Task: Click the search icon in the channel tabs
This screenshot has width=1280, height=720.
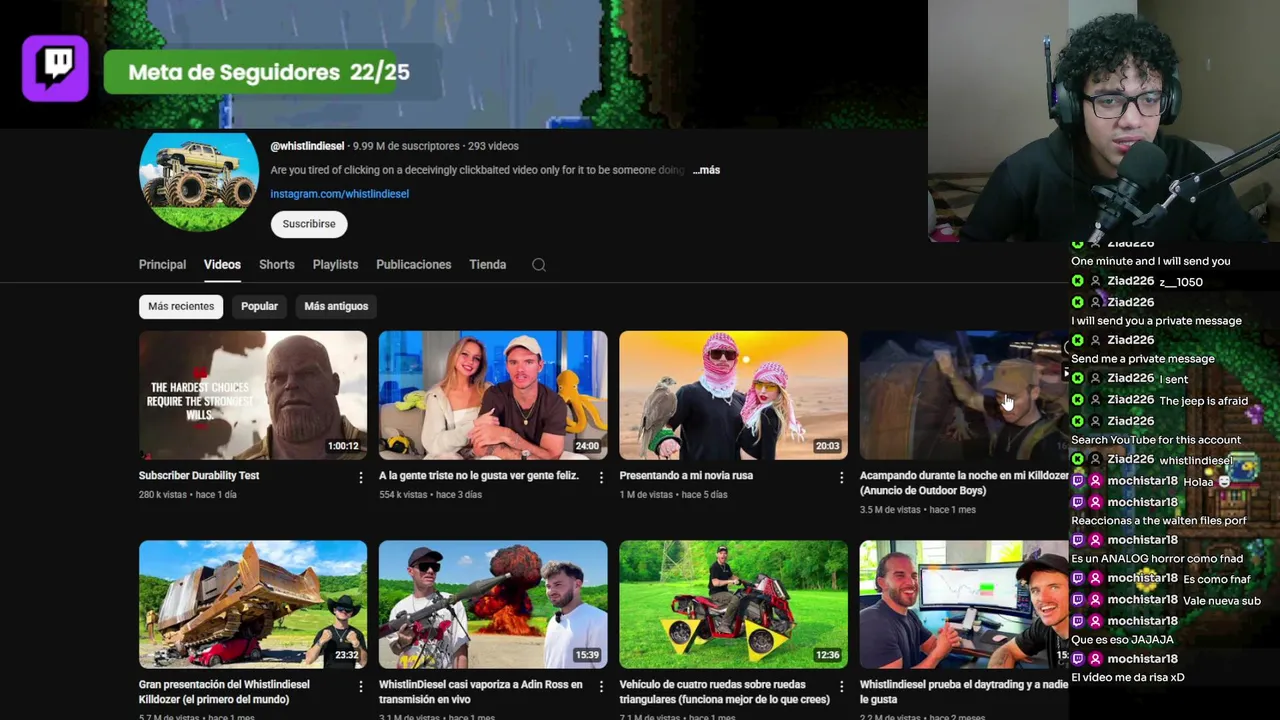Action: coord(539,265)
